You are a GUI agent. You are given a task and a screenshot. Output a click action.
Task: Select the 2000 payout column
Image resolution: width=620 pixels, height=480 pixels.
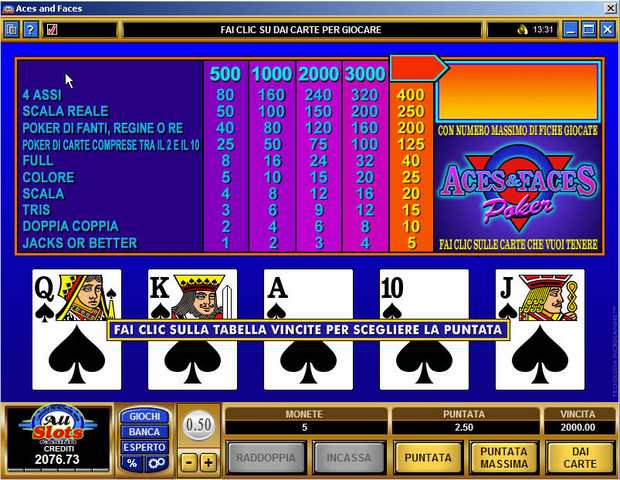[319, 157]
